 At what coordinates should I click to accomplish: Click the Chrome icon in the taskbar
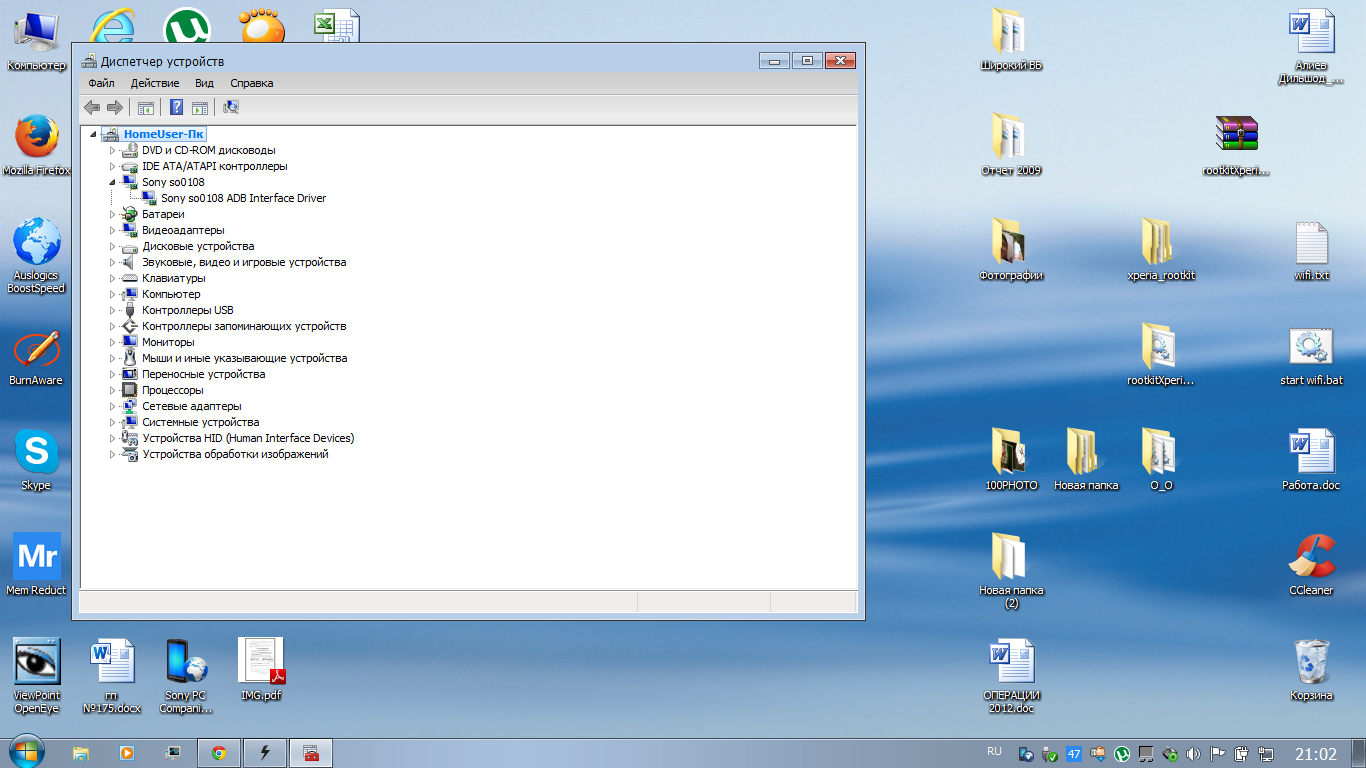click(x=219, y=753)
